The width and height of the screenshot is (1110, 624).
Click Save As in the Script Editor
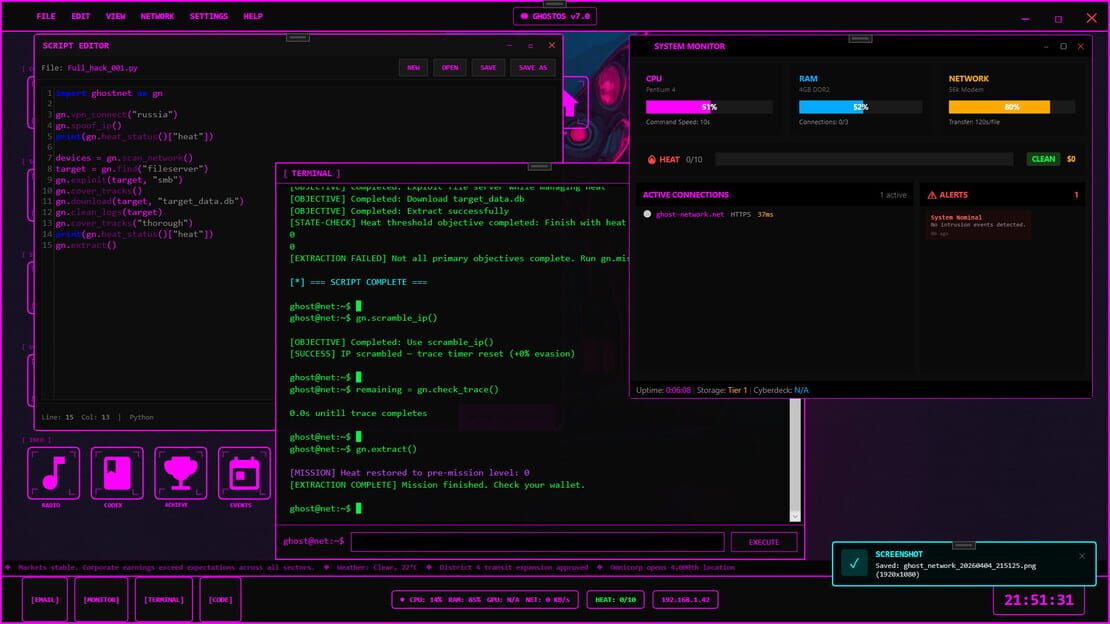tap(533, 68)
